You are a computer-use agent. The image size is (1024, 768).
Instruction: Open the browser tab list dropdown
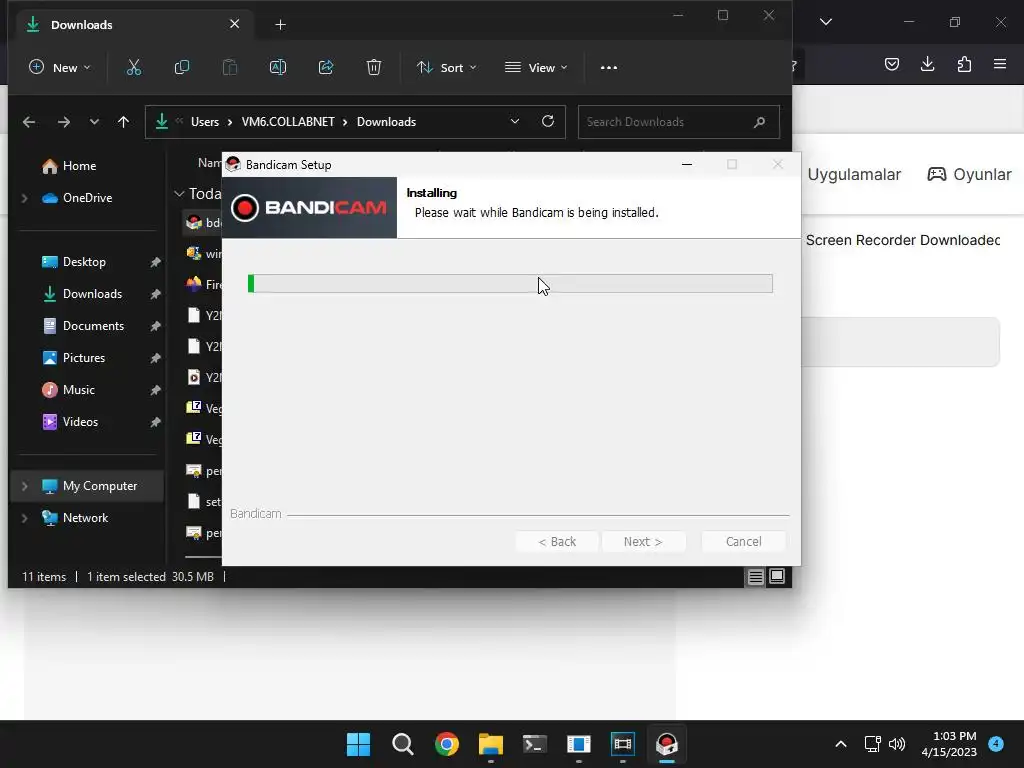825,22
